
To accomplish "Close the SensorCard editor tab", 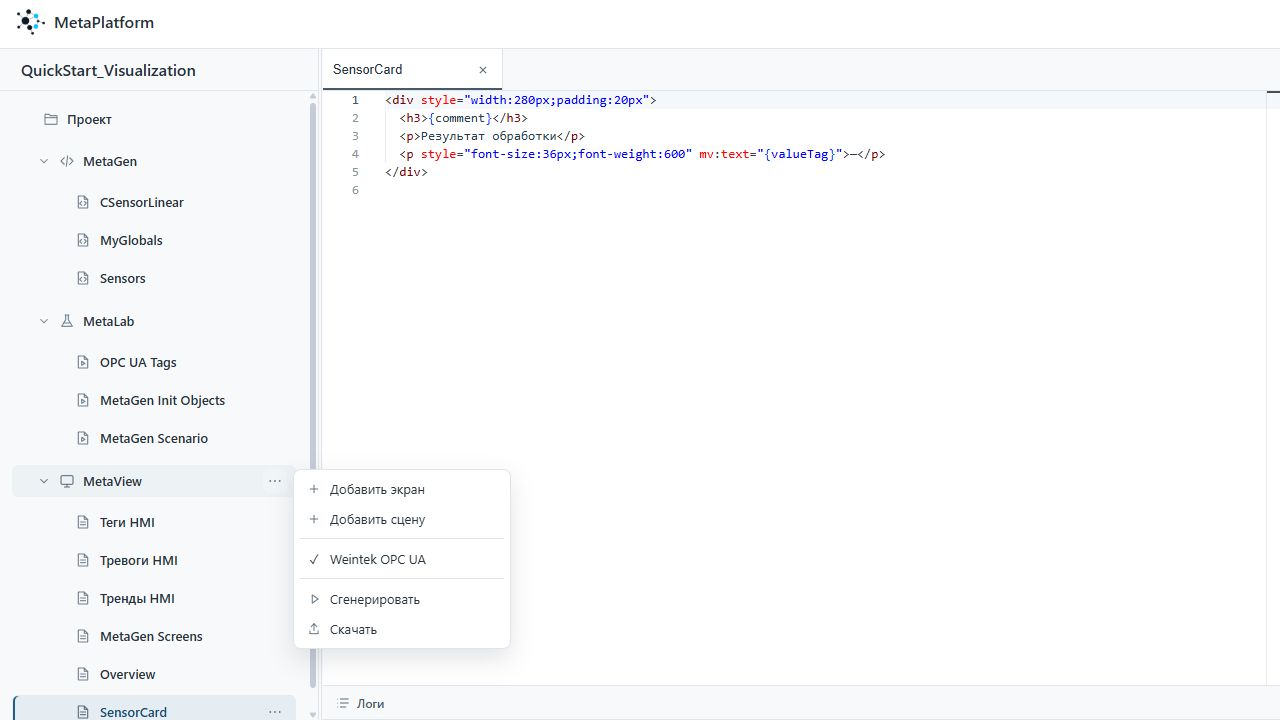I will point(483,70).
